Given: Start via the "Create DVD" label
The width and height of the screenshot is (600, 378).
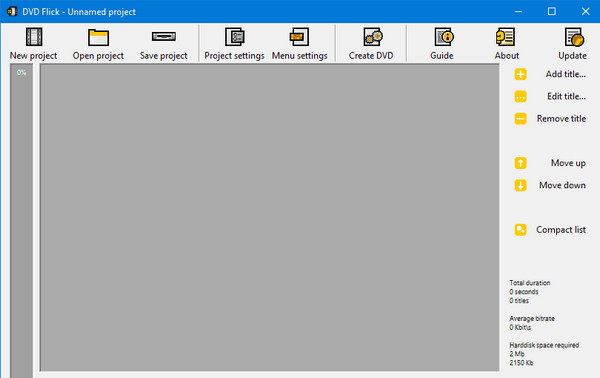Looking at the screenshot, I should [x=371, y=56].
